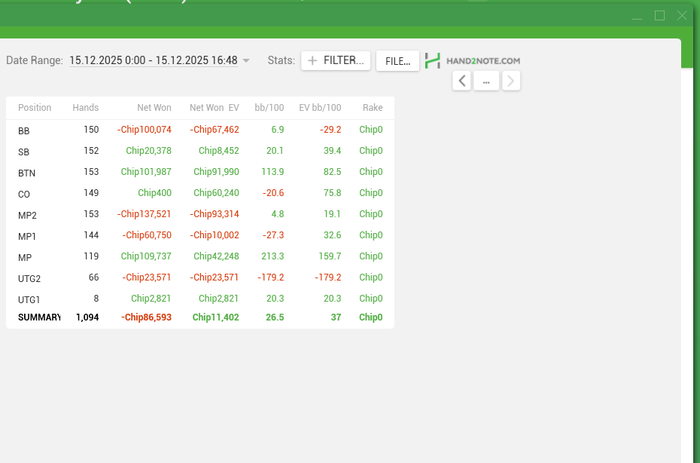Click summary Net Won -Chip86,593
Viewport: 700px width, 463px height.
click(146, 317)
